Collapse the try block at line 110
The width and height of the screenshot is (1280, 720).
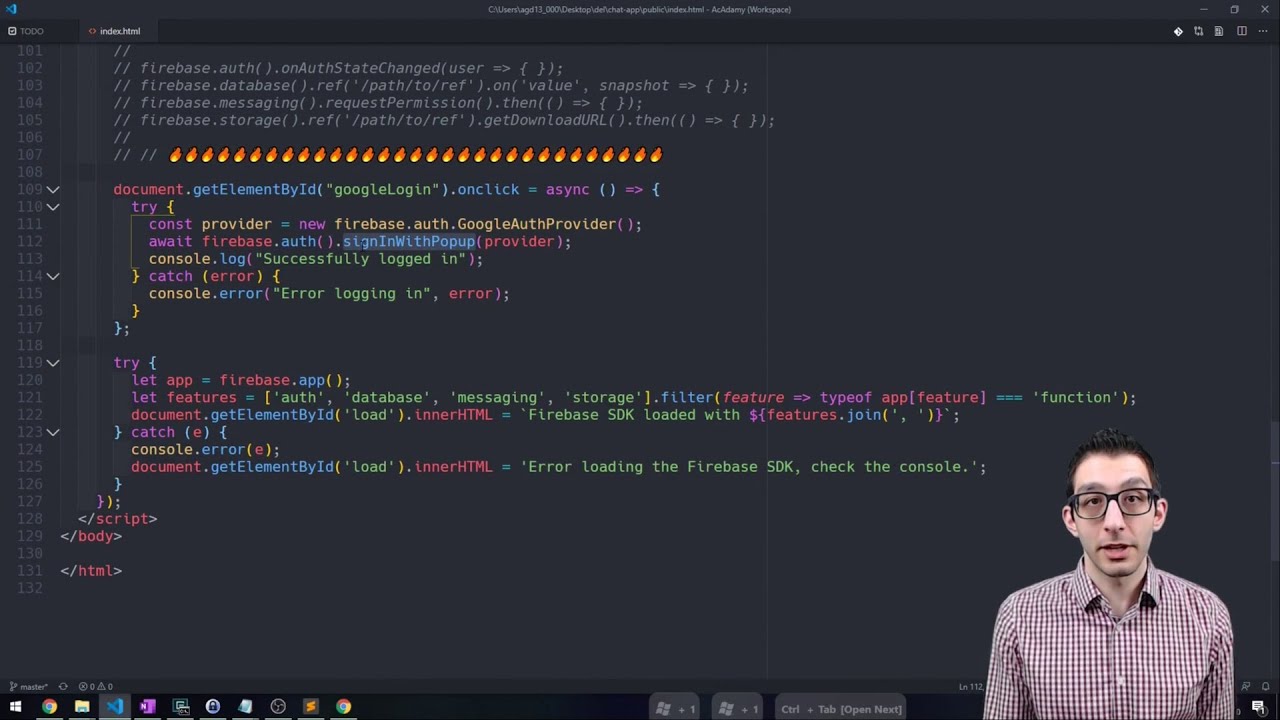click(53, 207)
